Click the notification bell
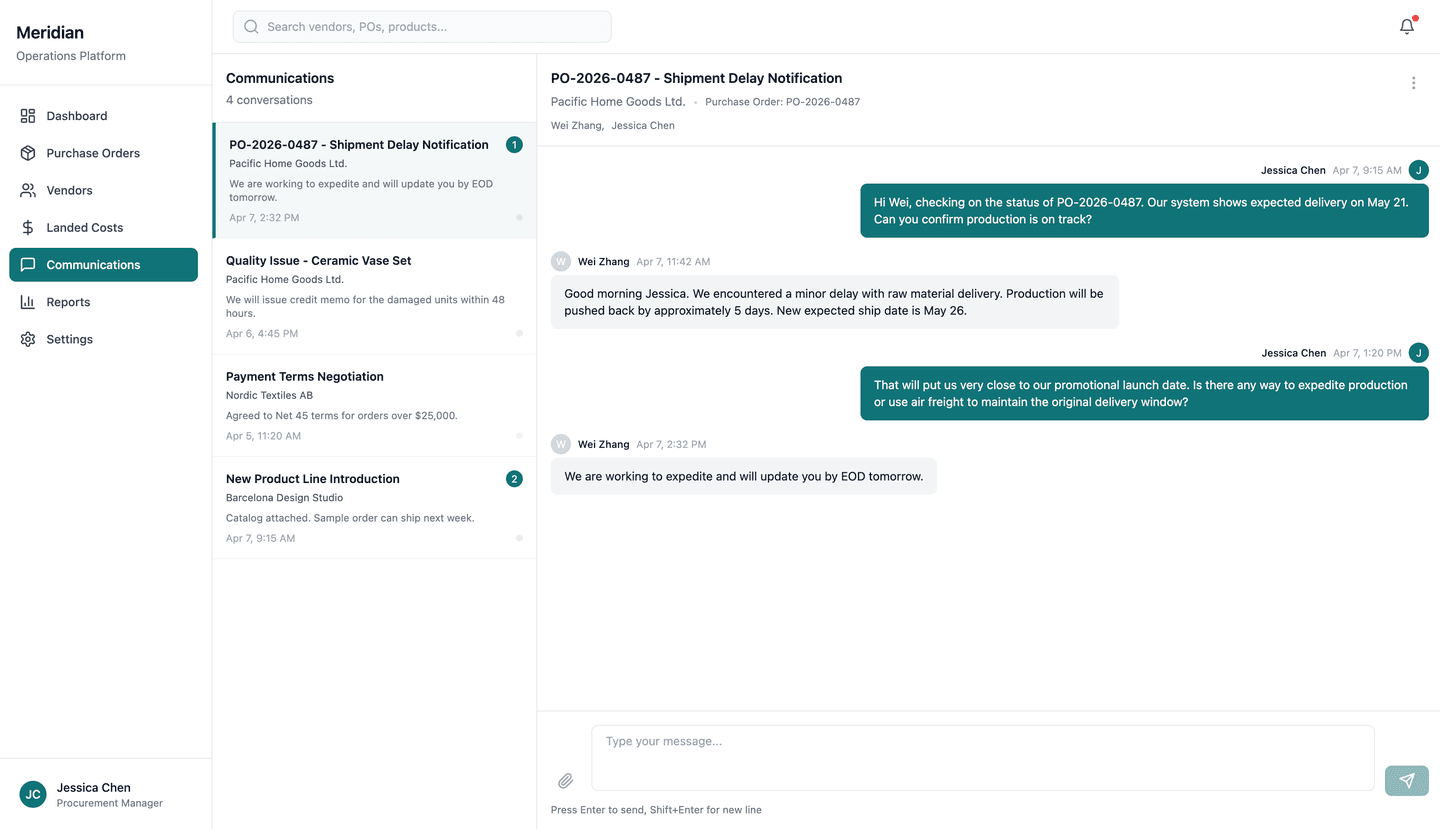 pyautogui.click(x=1406, y=26)
